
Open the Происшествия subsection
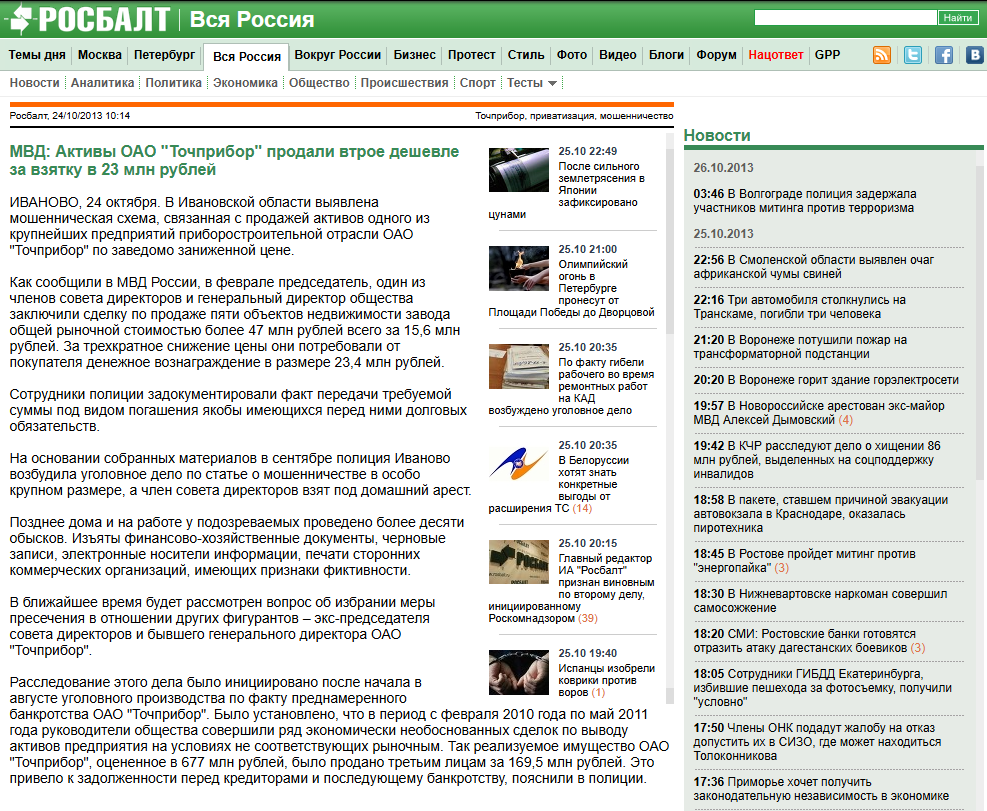(x=404, y=82)
